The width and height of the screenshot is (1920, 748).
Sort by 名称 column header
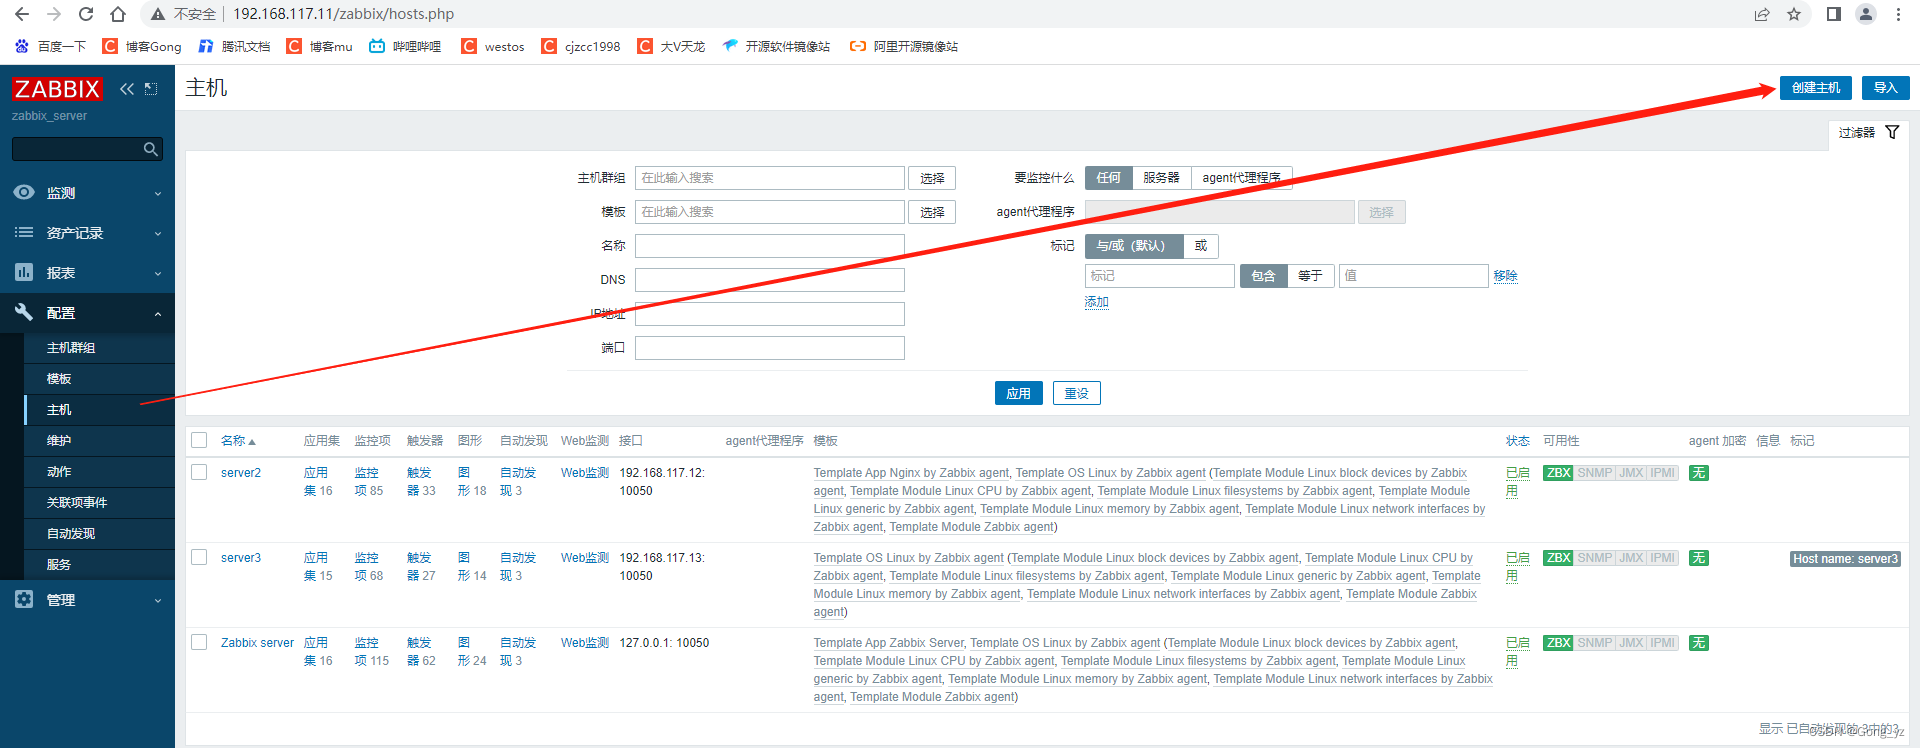point(238,441)
